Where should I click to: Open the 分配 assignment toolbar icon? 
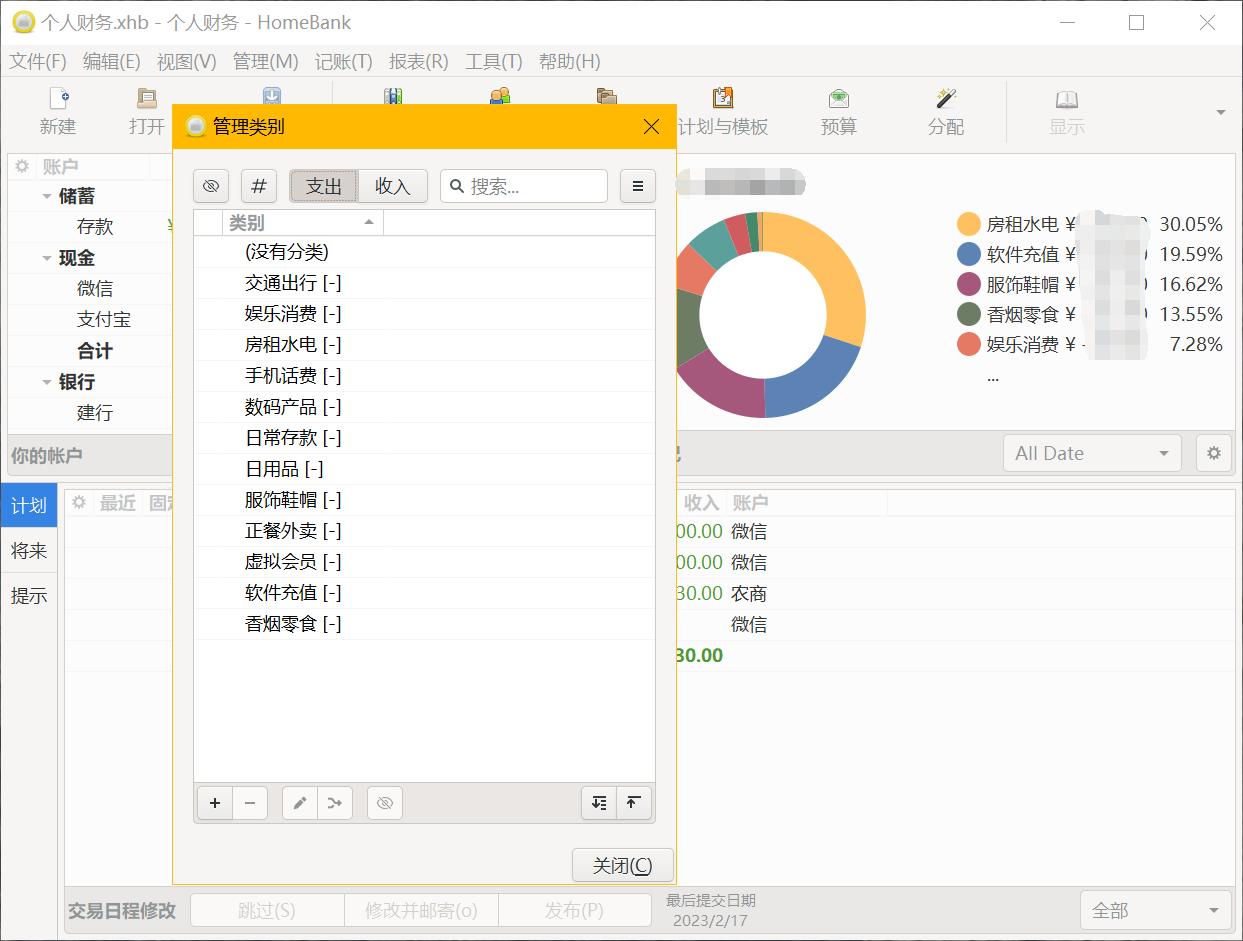point(945,110)
